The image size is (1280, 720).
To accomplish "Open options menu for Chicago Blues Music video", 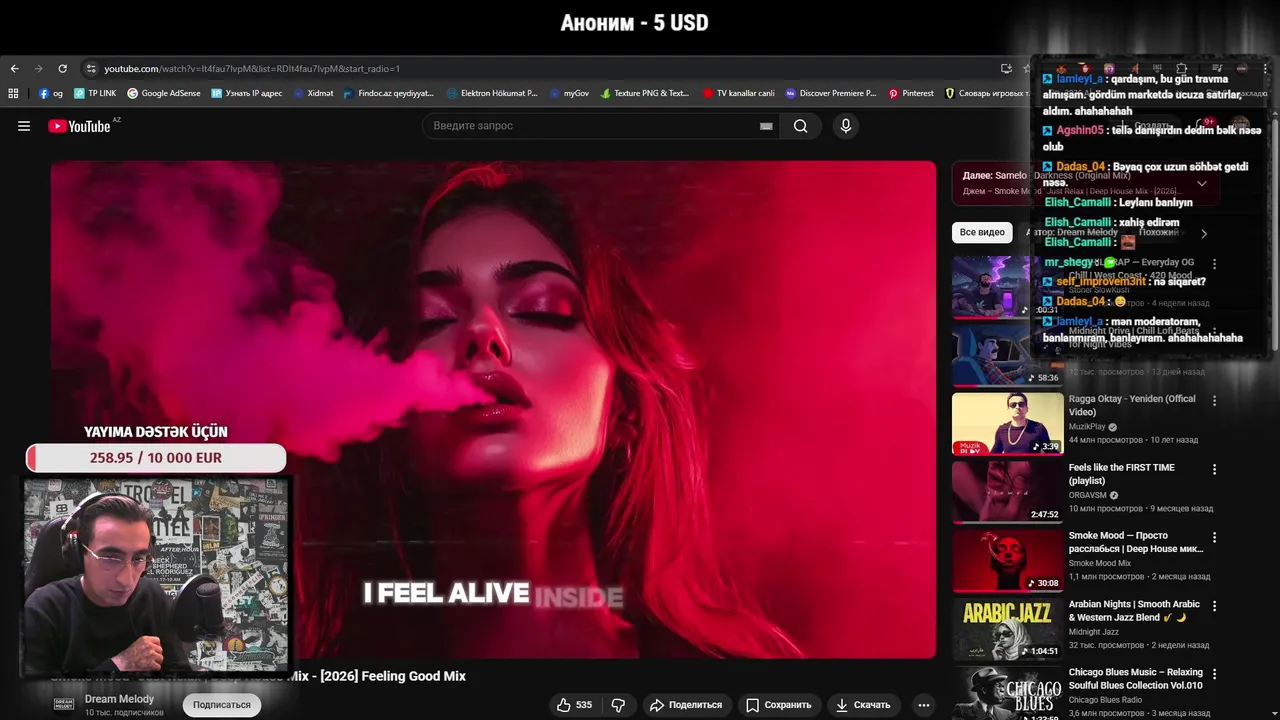I will click(x=1214, y=674).
